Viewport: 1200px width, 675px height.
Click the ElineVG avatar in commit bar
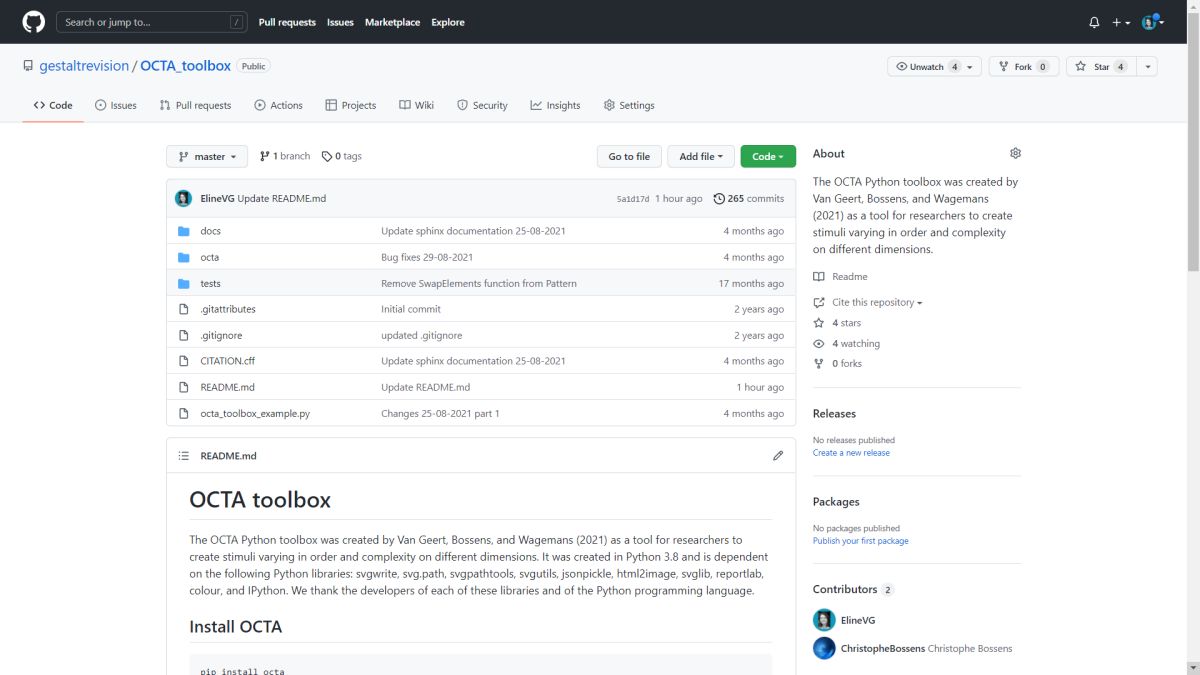pos(183,198)
